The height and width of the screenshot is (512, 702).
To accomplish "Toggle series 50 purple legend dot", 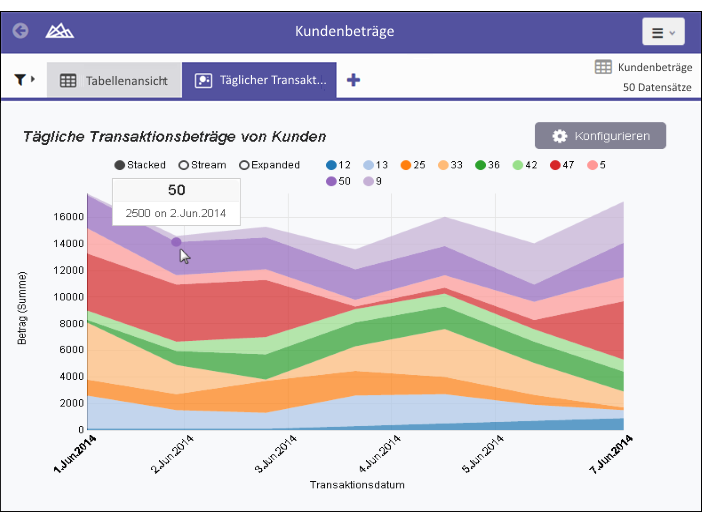I will [x=332, y=181].
